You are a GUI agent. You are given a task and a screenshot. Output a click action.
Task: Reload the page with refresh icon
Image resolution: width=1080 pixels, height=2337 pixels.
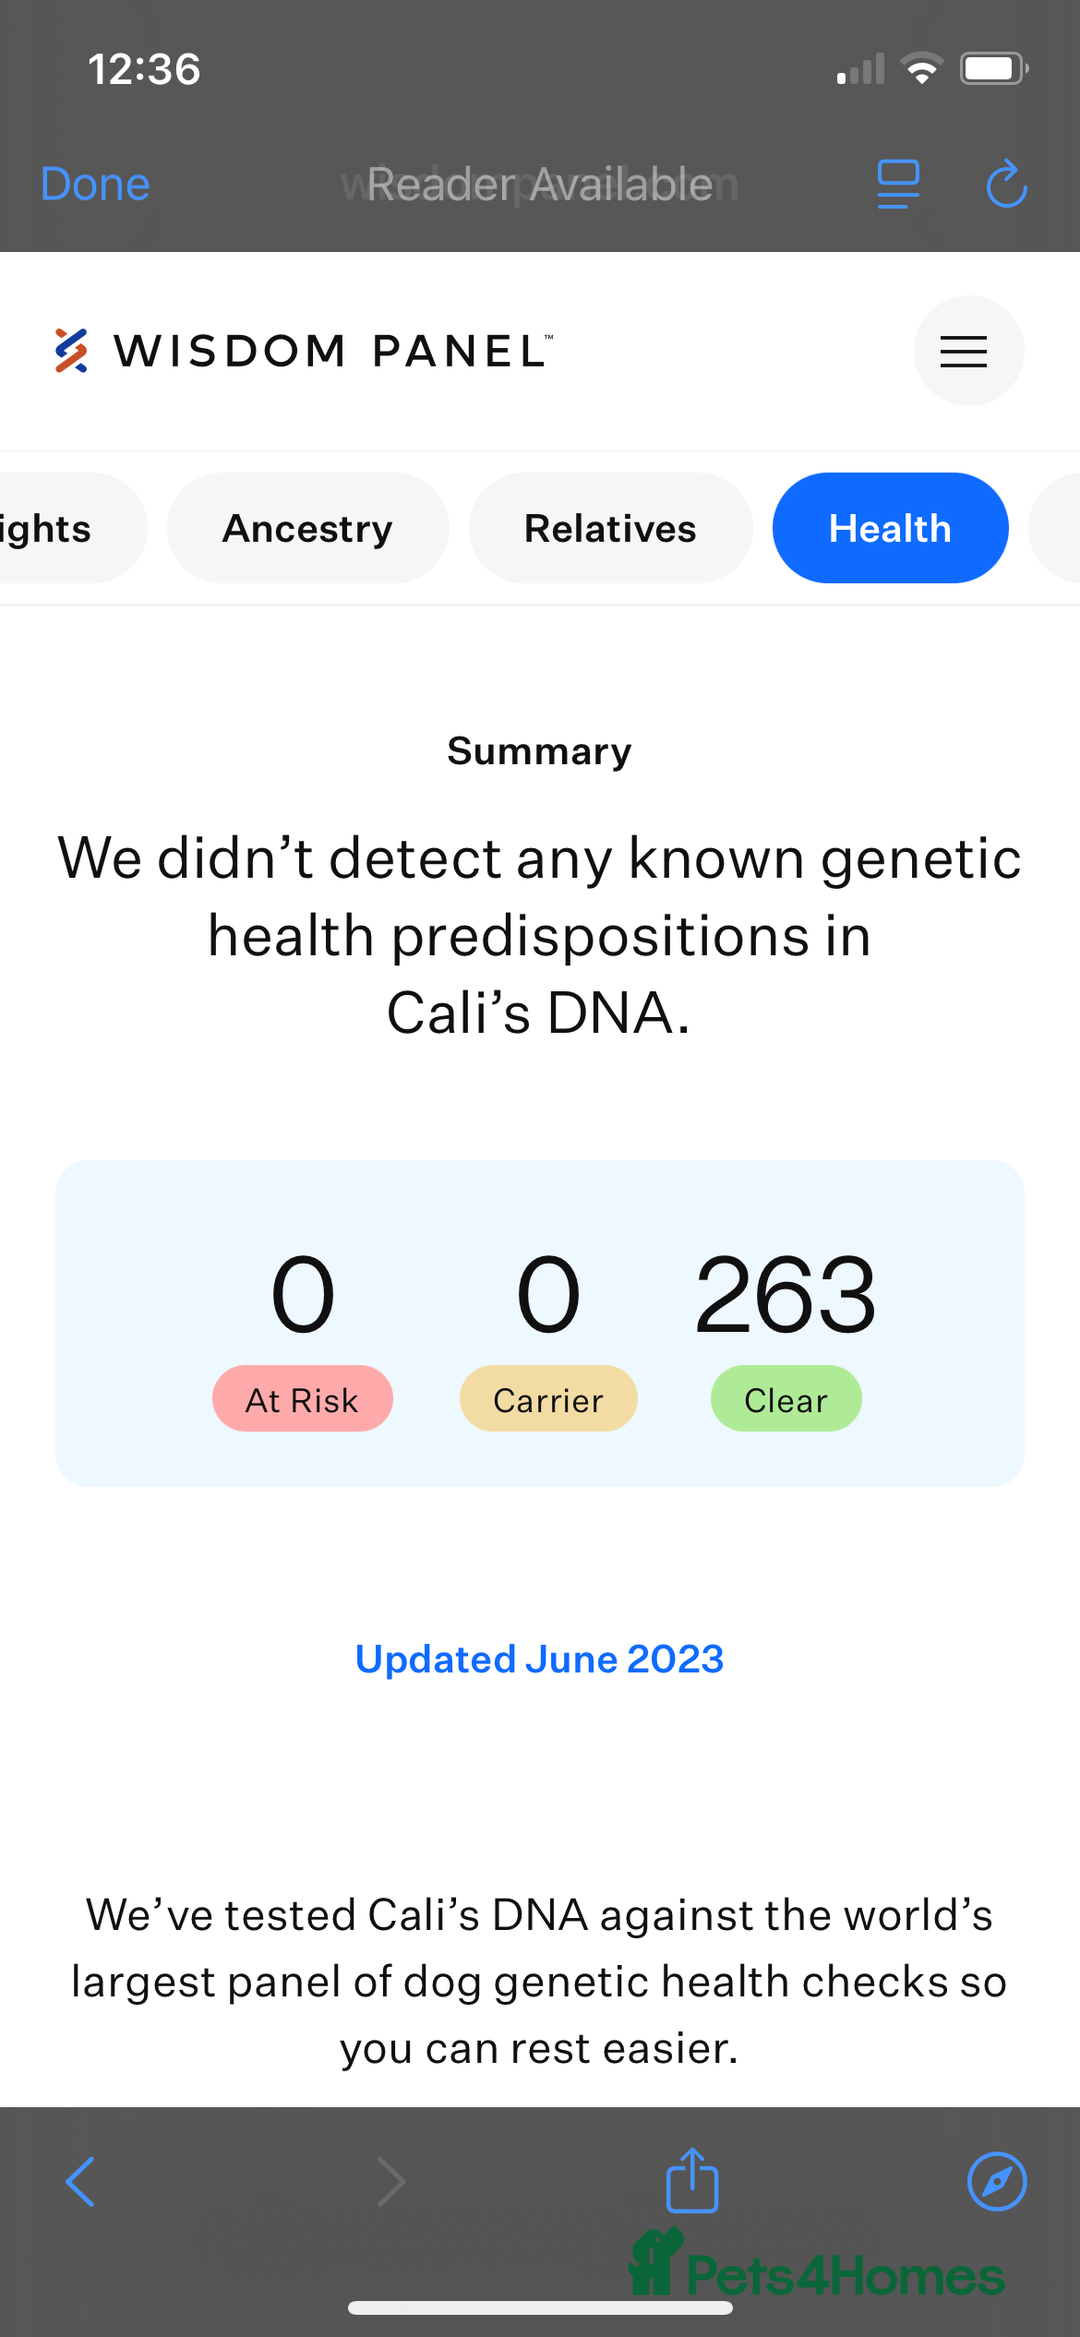(x=1006, y=184)
